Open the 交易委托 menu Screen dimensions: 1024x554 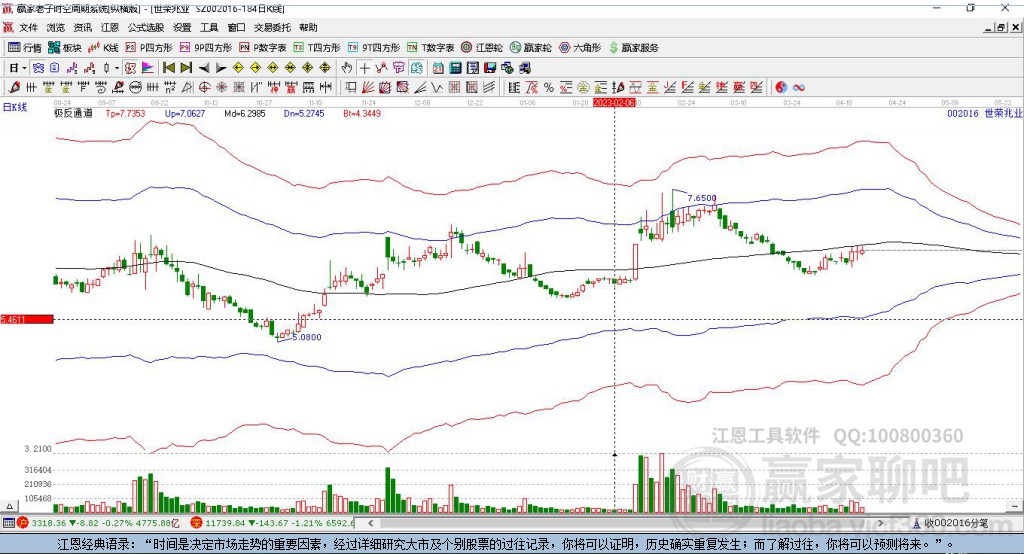[272, 27]
